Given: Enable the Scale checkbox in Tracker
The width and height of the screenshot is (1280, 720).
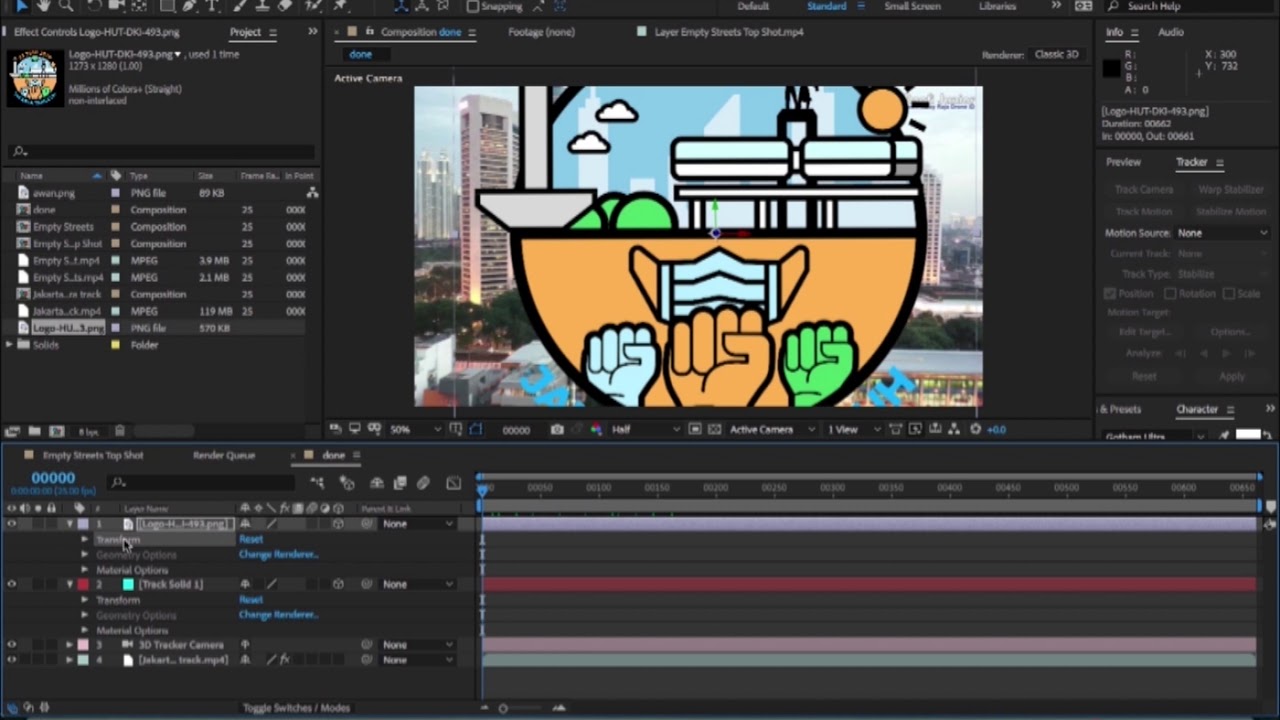Looking at the screenshot, I should (x=1228, y=294).
